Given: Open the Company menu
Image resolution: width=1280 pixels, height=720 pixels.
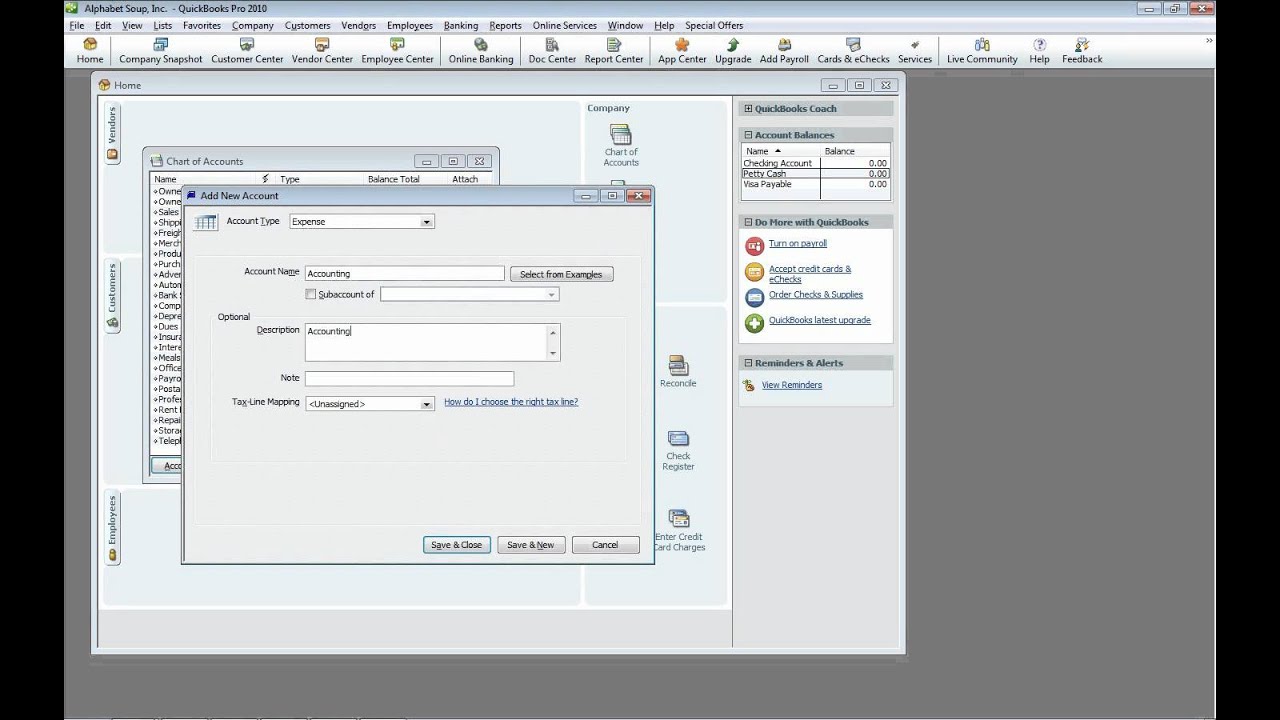Looking at the screenshot, I should pos(253,25).
